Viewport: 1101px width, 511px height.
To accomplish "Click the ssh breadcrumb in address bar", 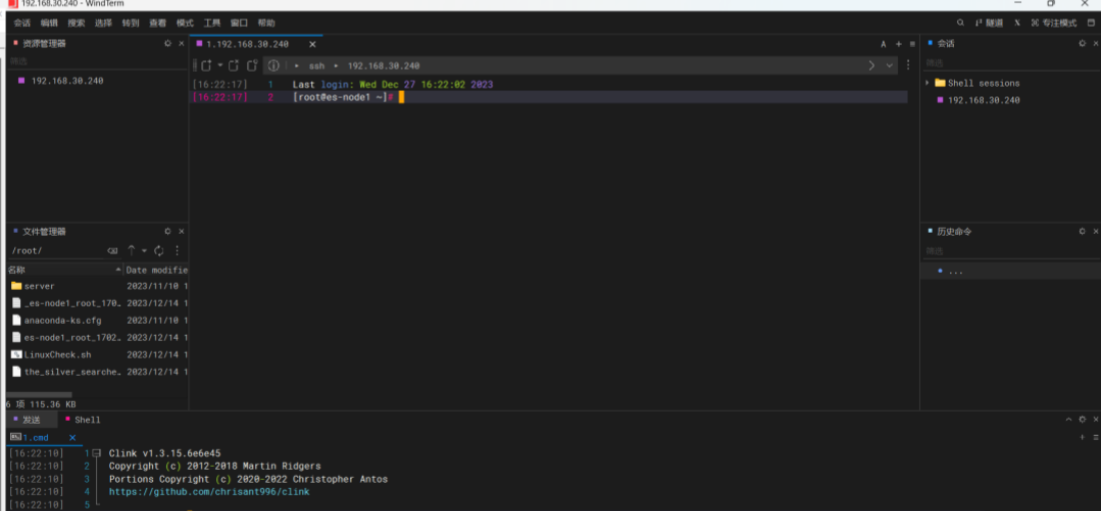I will 317,66.
